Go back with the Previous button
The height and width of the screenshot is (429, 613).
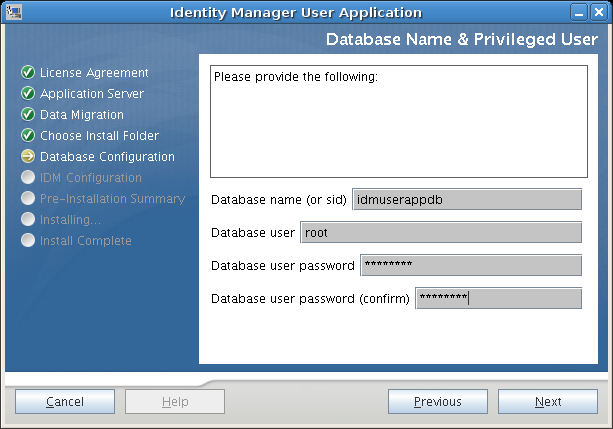(x=438, y=402)
